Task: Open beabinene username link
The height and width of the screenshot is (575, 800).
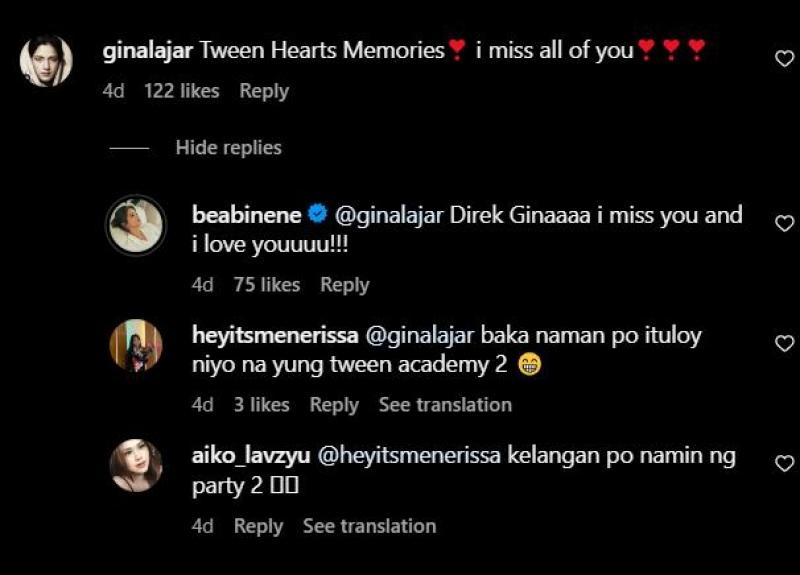Action: pyautogui.click(x=246, y=215)
